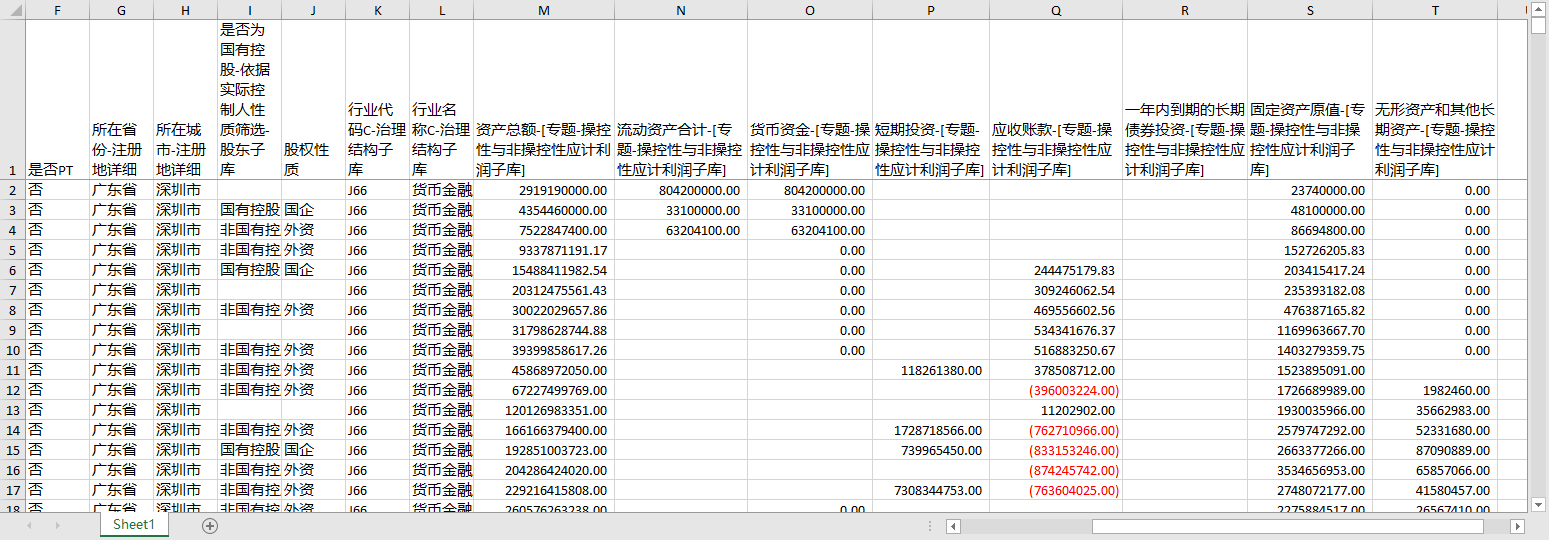
Task: Click the header cell '股权性质'
Action: (x=313, y=100)
